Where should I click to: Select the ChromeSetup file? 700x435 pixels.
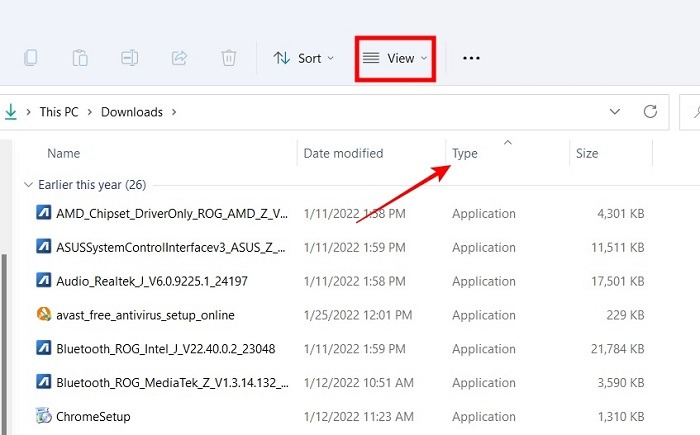coord(93,417)
